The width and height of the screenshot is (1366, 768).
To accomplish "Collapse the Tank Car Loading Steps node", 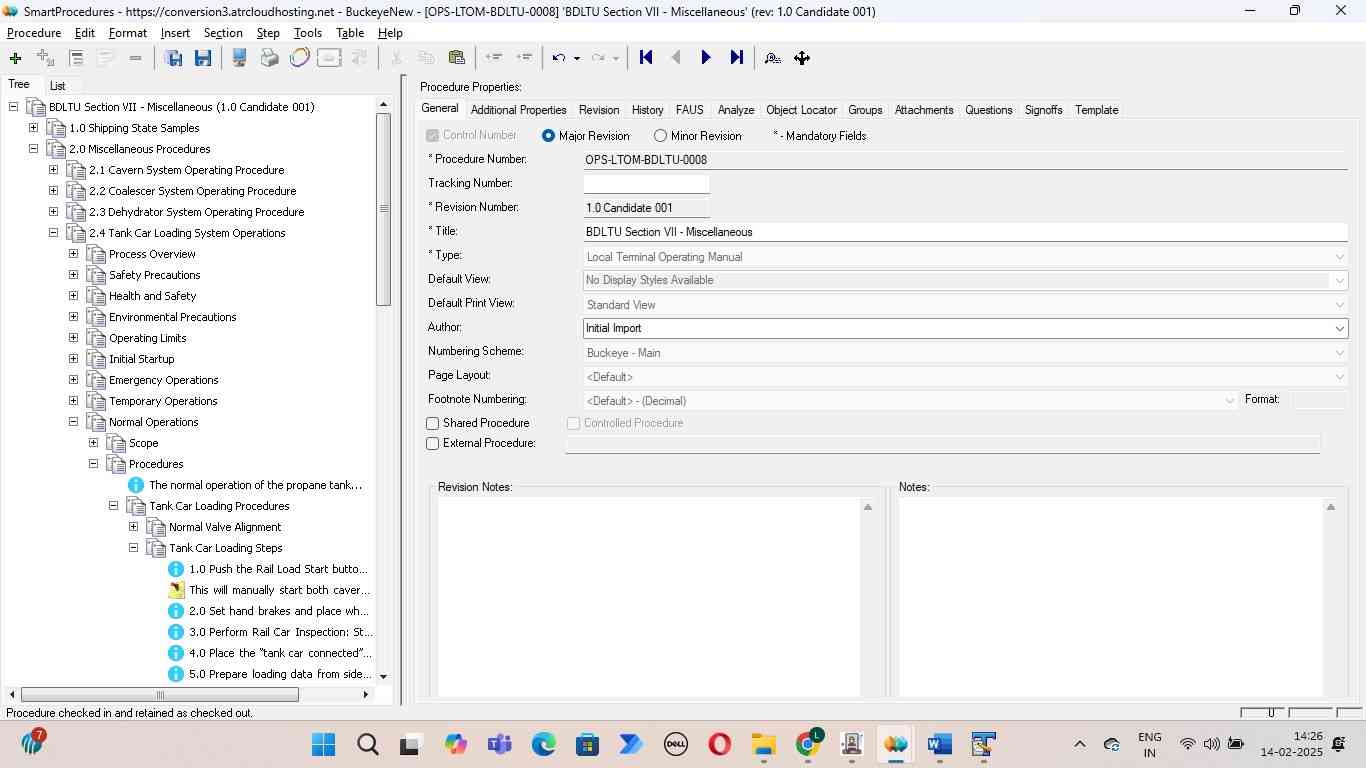I will (133, 548).
